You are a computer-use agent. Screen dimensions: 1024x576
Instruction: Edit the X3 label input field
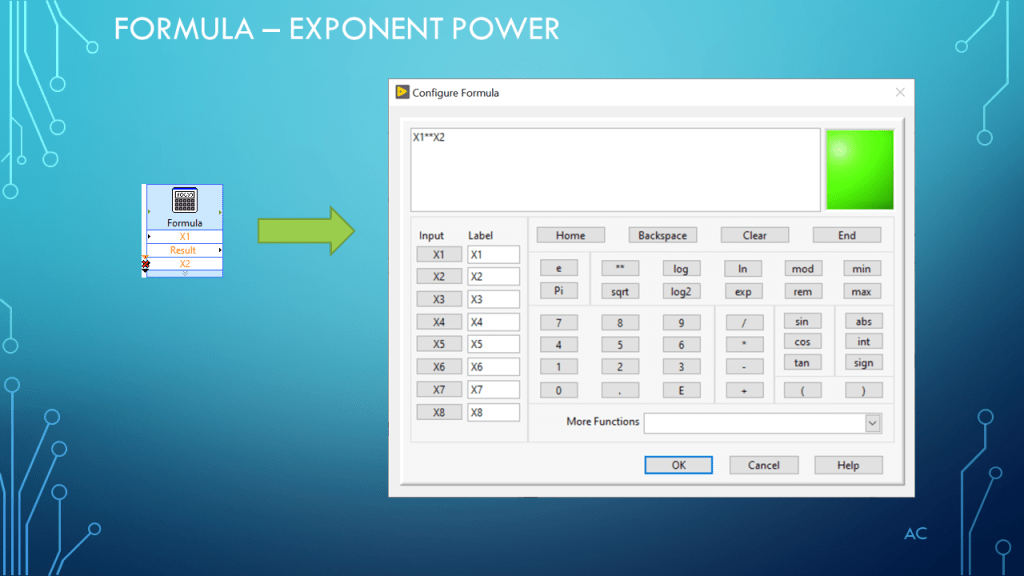click(x=493, y=299)
